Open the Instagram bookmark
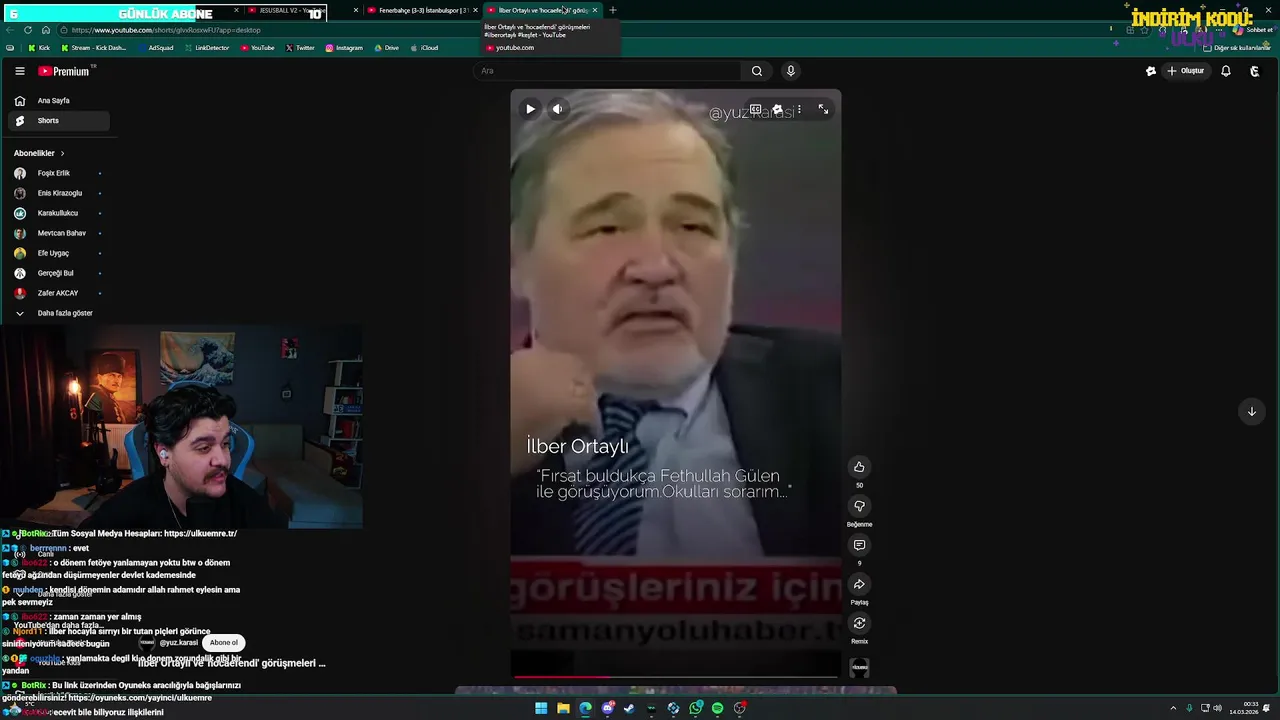The height and width of the screenshot is (720, 1280). tap(343, 48)
